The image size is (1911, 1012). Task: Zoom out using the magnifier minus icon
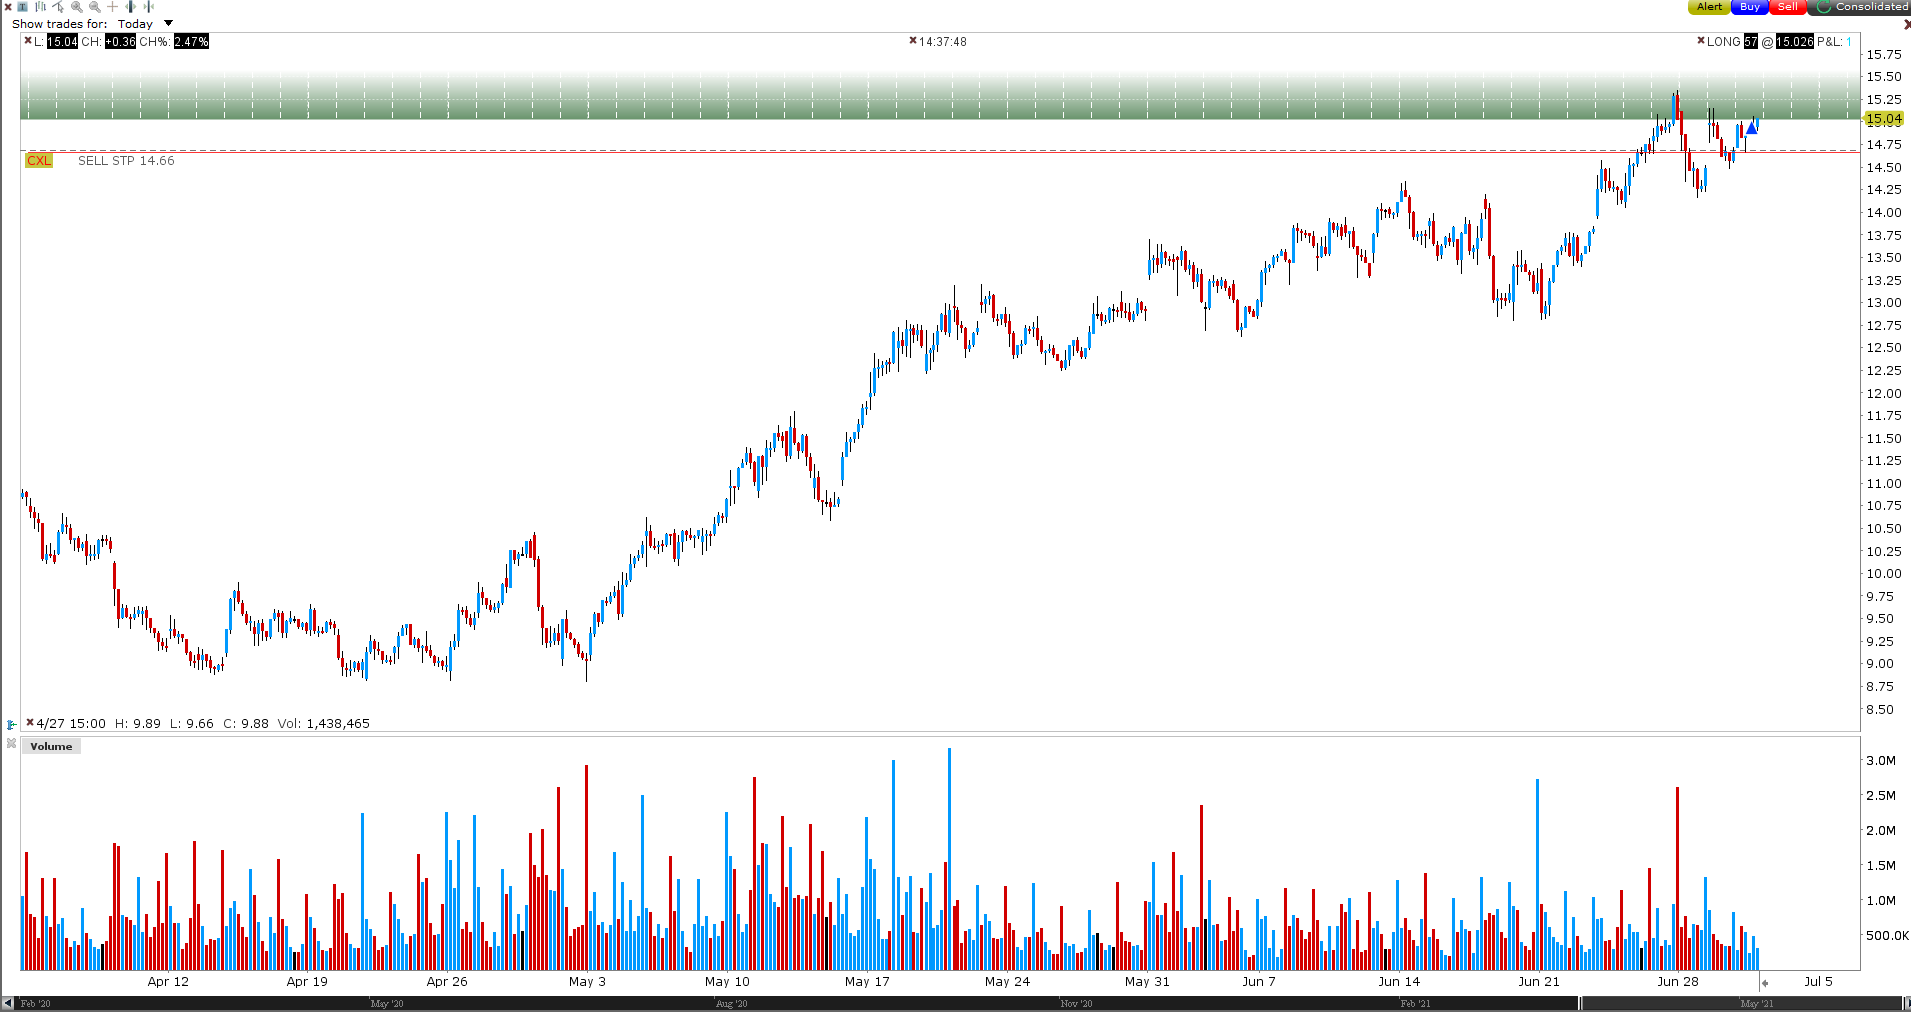(94, 7)
